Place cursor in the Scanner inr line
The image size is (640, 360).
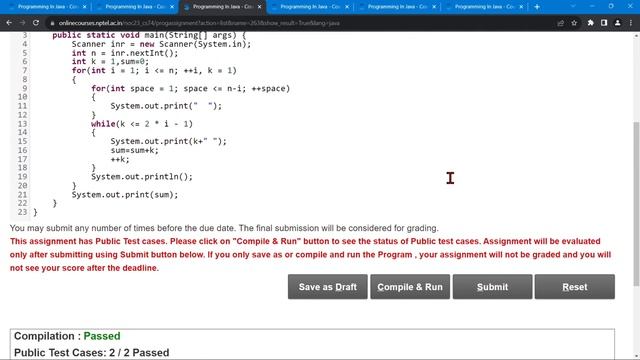point(161,44)
